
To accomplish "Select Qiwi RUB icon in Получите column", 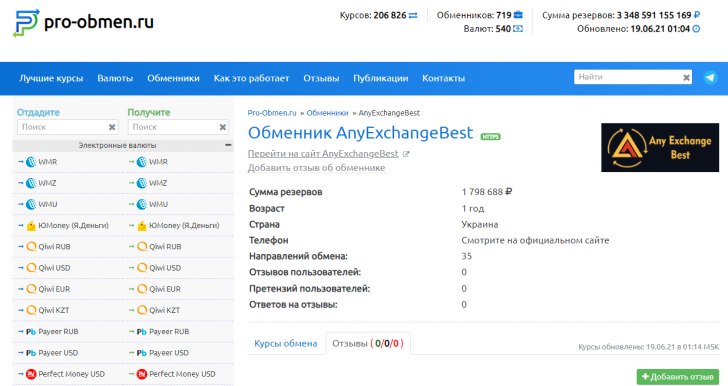I will 142,247.
